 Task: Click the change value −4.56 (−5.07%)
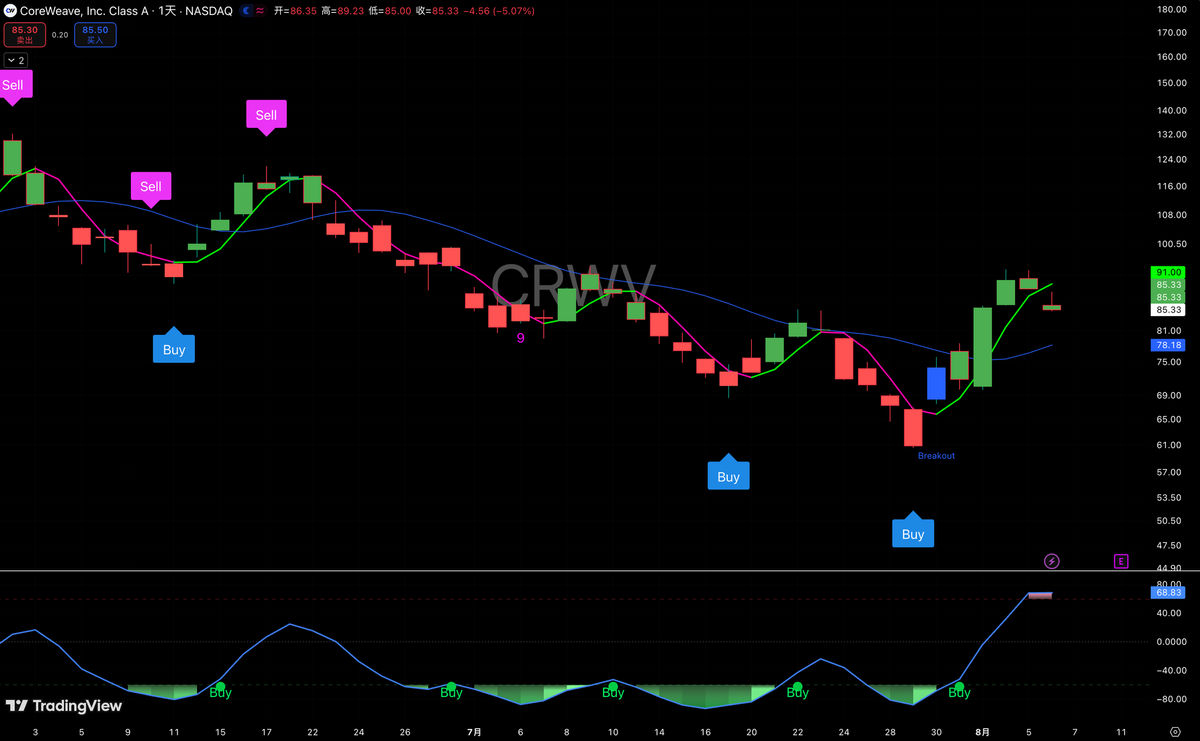(x=497, y=11)
